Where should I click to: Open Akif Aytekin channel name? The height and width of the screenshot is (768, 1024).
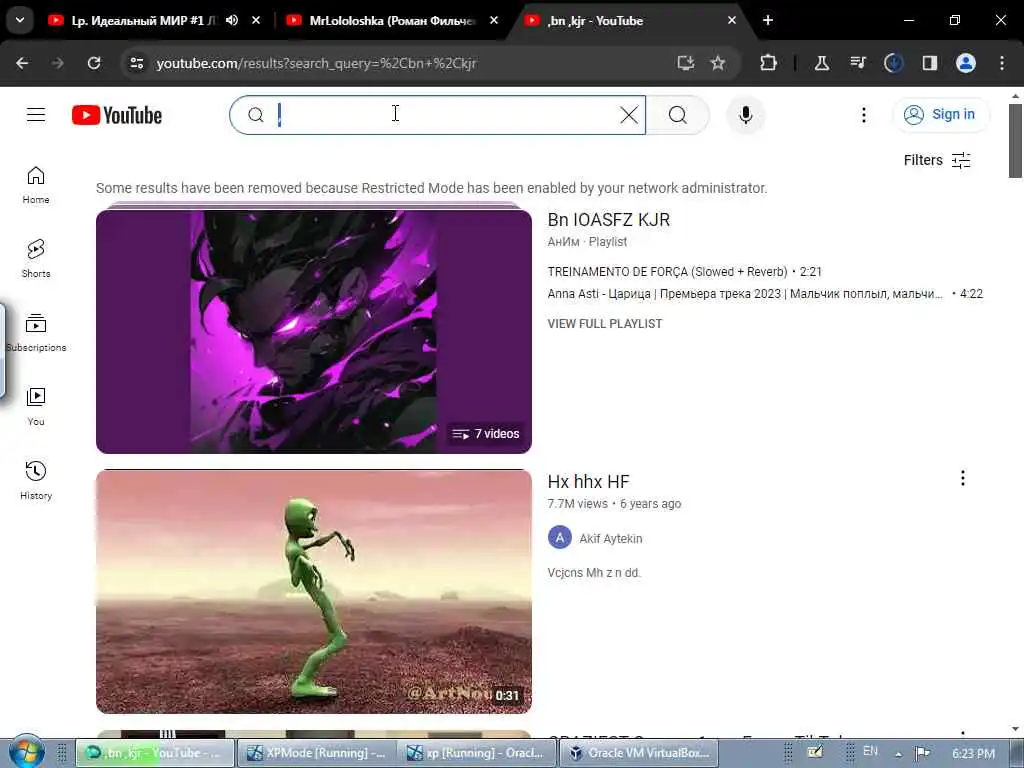(x=611, y=539)
